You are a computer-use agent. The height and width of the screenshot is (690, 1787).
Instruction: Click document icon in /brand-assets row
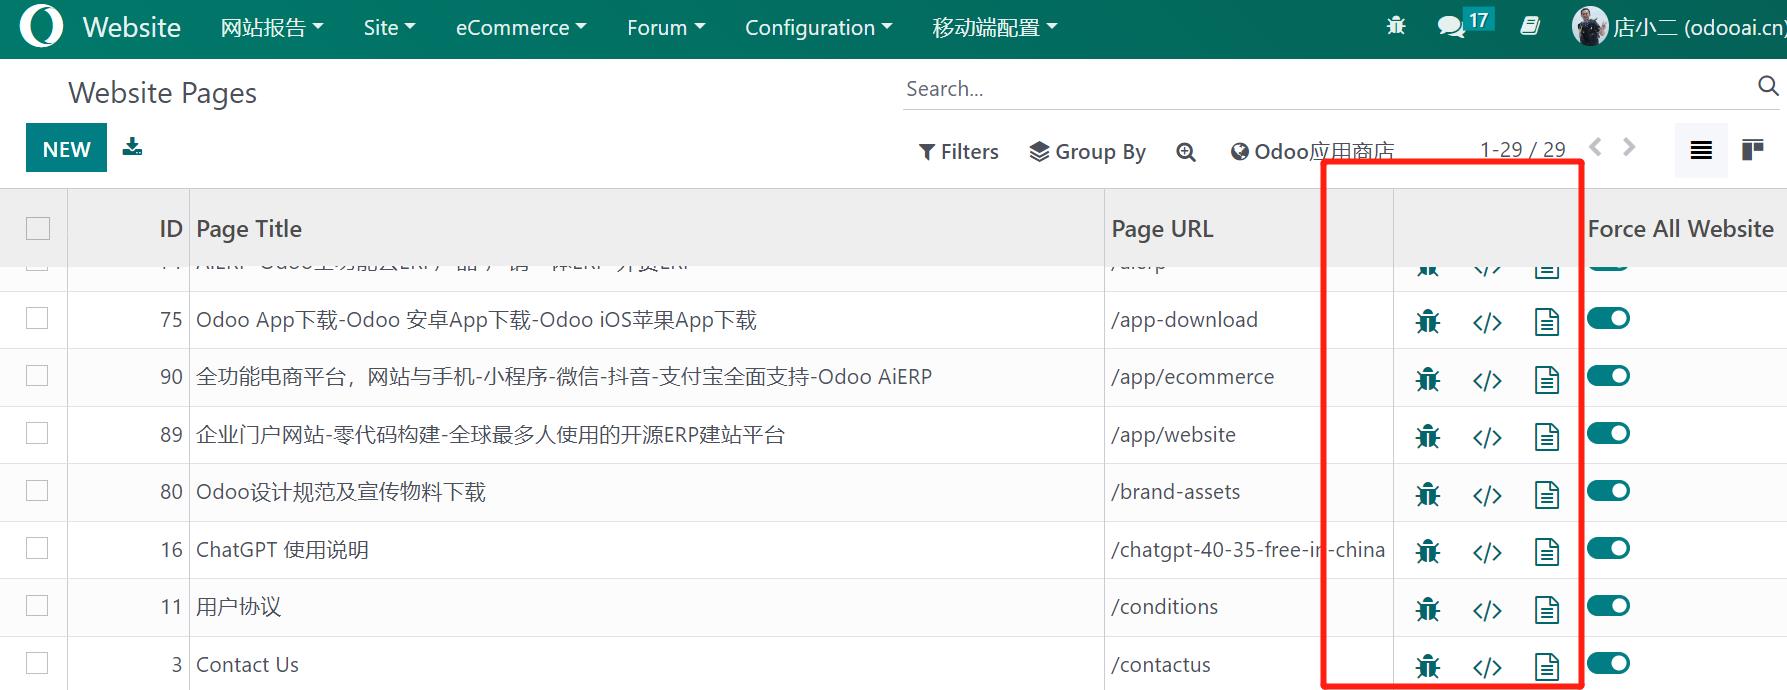click(x=1547, y=494)
